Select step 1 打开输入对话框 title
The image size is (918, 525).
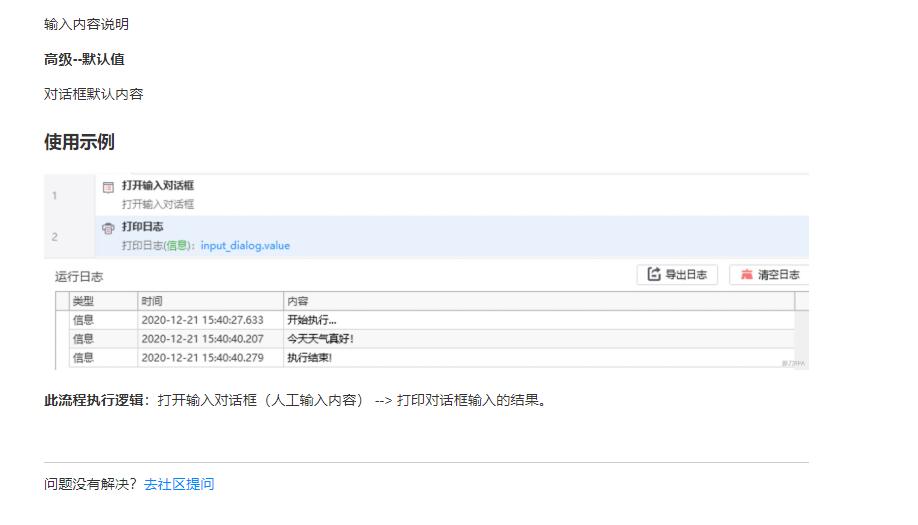[x=157, y=186]
